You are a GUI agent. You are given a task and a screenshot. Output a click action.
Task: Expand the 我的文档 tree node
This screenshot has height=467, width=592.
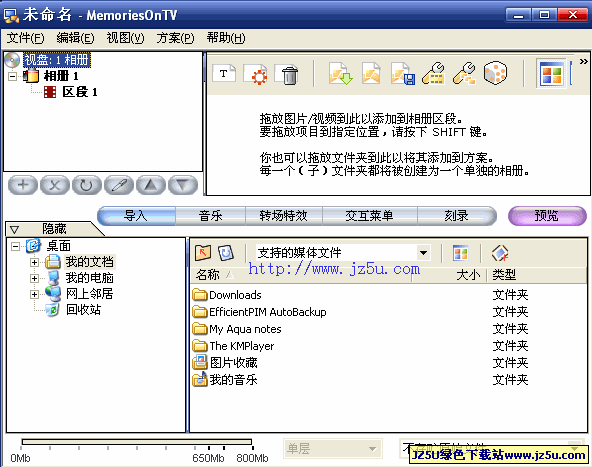[34, 262]
